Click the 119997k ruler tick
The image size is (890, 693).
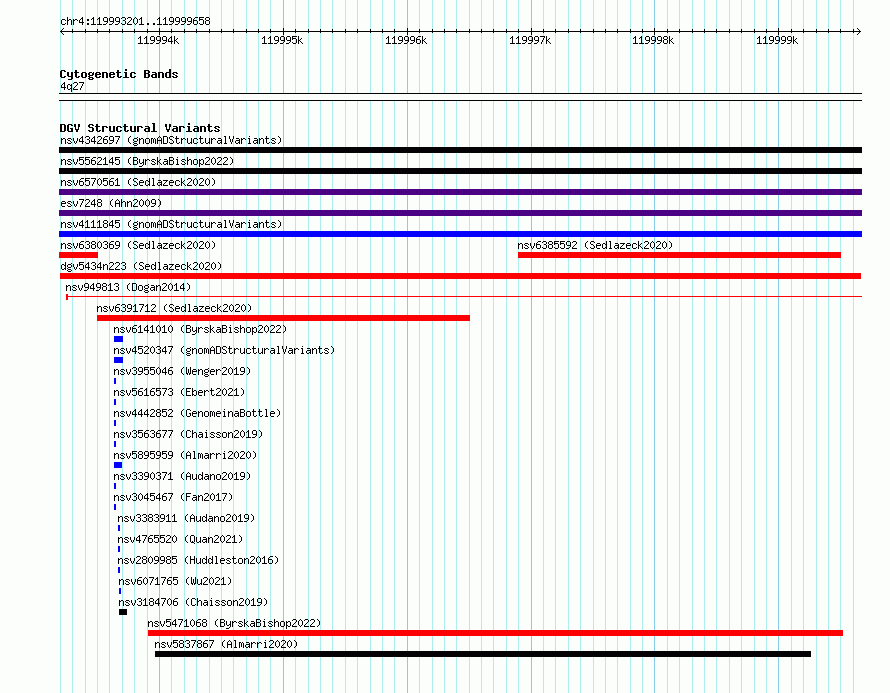click(530, 40)
